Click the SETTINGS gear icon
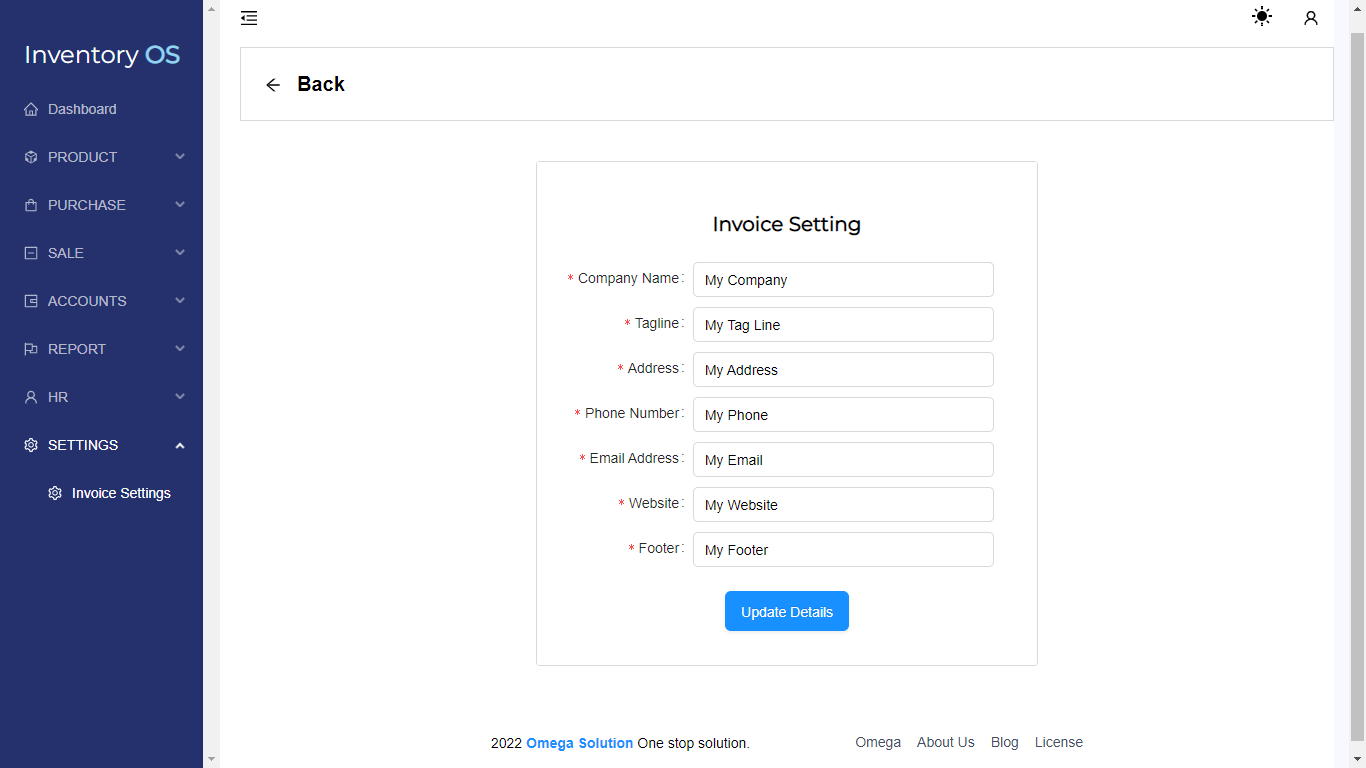 (30, 445)
